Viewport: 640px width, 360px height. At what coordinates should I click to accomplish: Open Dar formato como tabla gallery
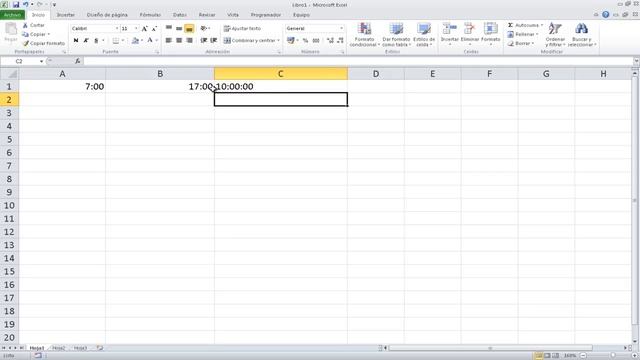click(x=396, y=35)
